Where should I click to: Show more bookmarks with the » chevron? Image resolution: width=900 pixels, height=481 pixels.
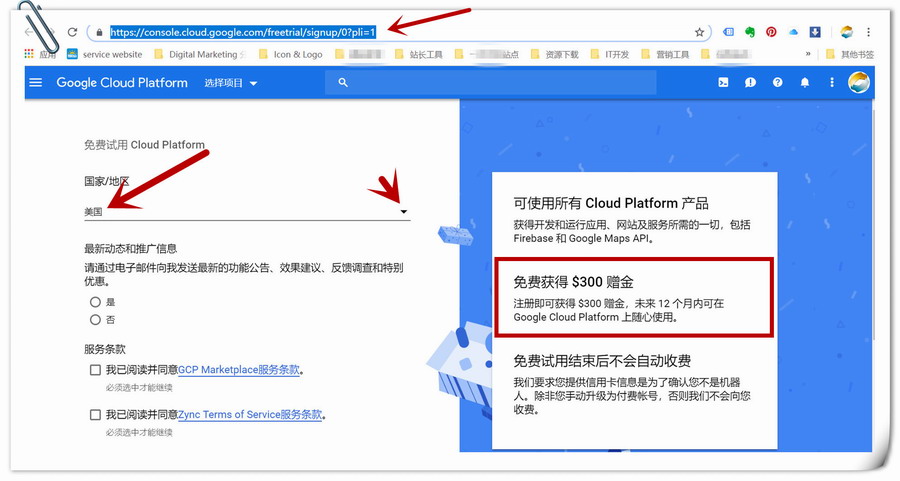point(808,54)
